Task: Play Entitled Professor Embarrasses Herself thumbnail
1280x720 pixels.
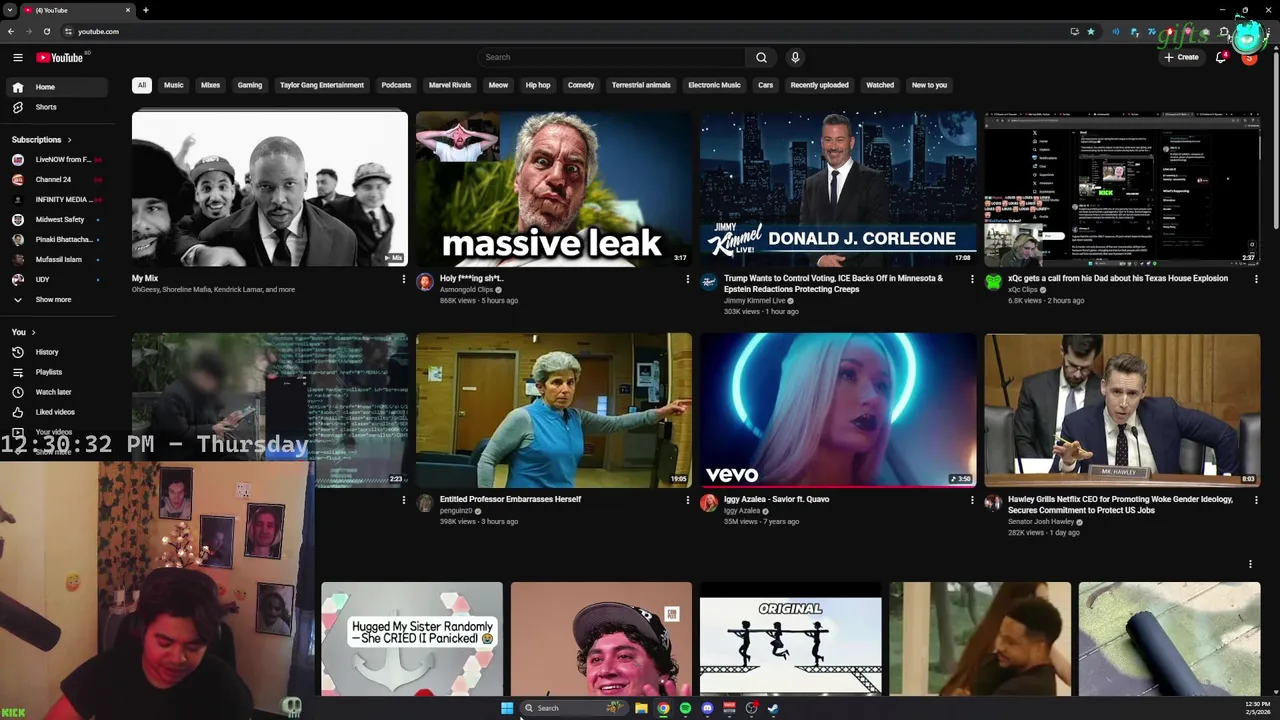Action: click(x=554, y=410)
